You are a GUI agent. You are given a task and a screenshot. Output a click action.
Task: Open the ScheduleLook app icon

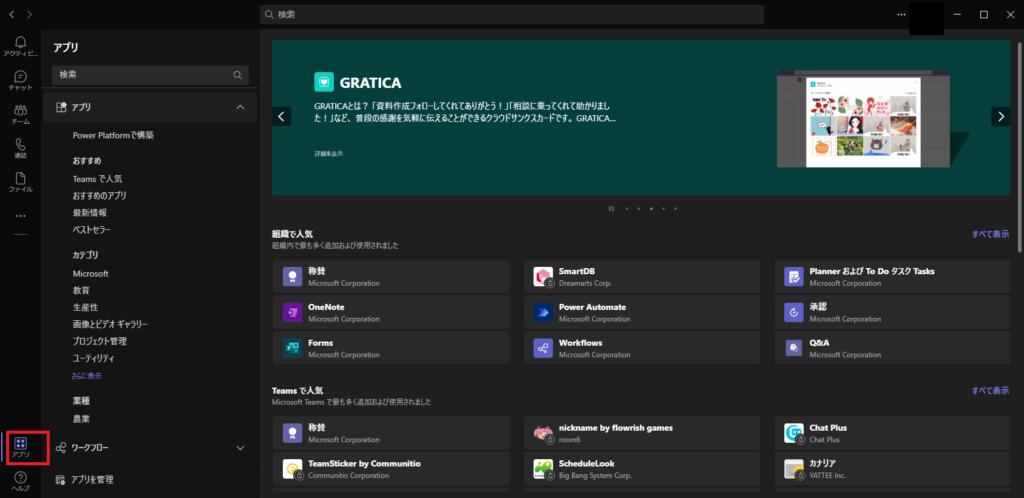coord(543,469)
